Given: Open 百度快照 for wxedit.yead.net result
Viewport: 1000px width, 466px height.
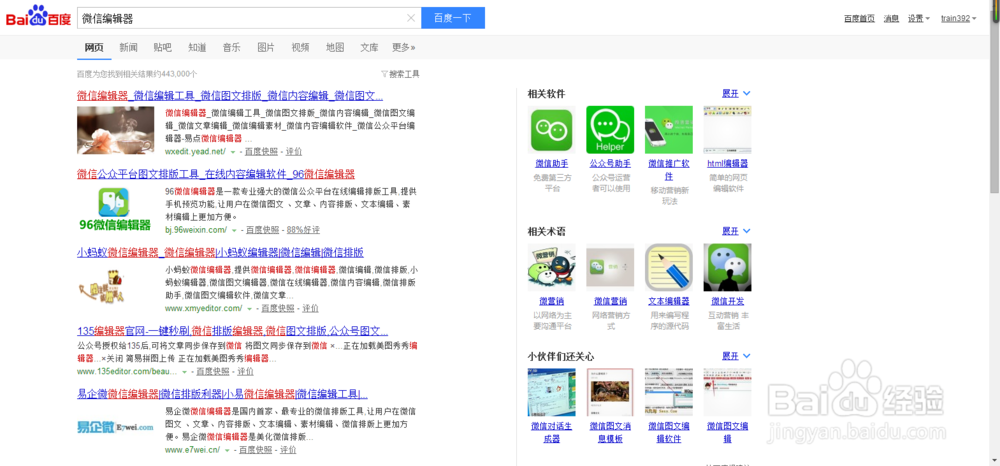Looking at the screenshot, I should pos(261,152).
